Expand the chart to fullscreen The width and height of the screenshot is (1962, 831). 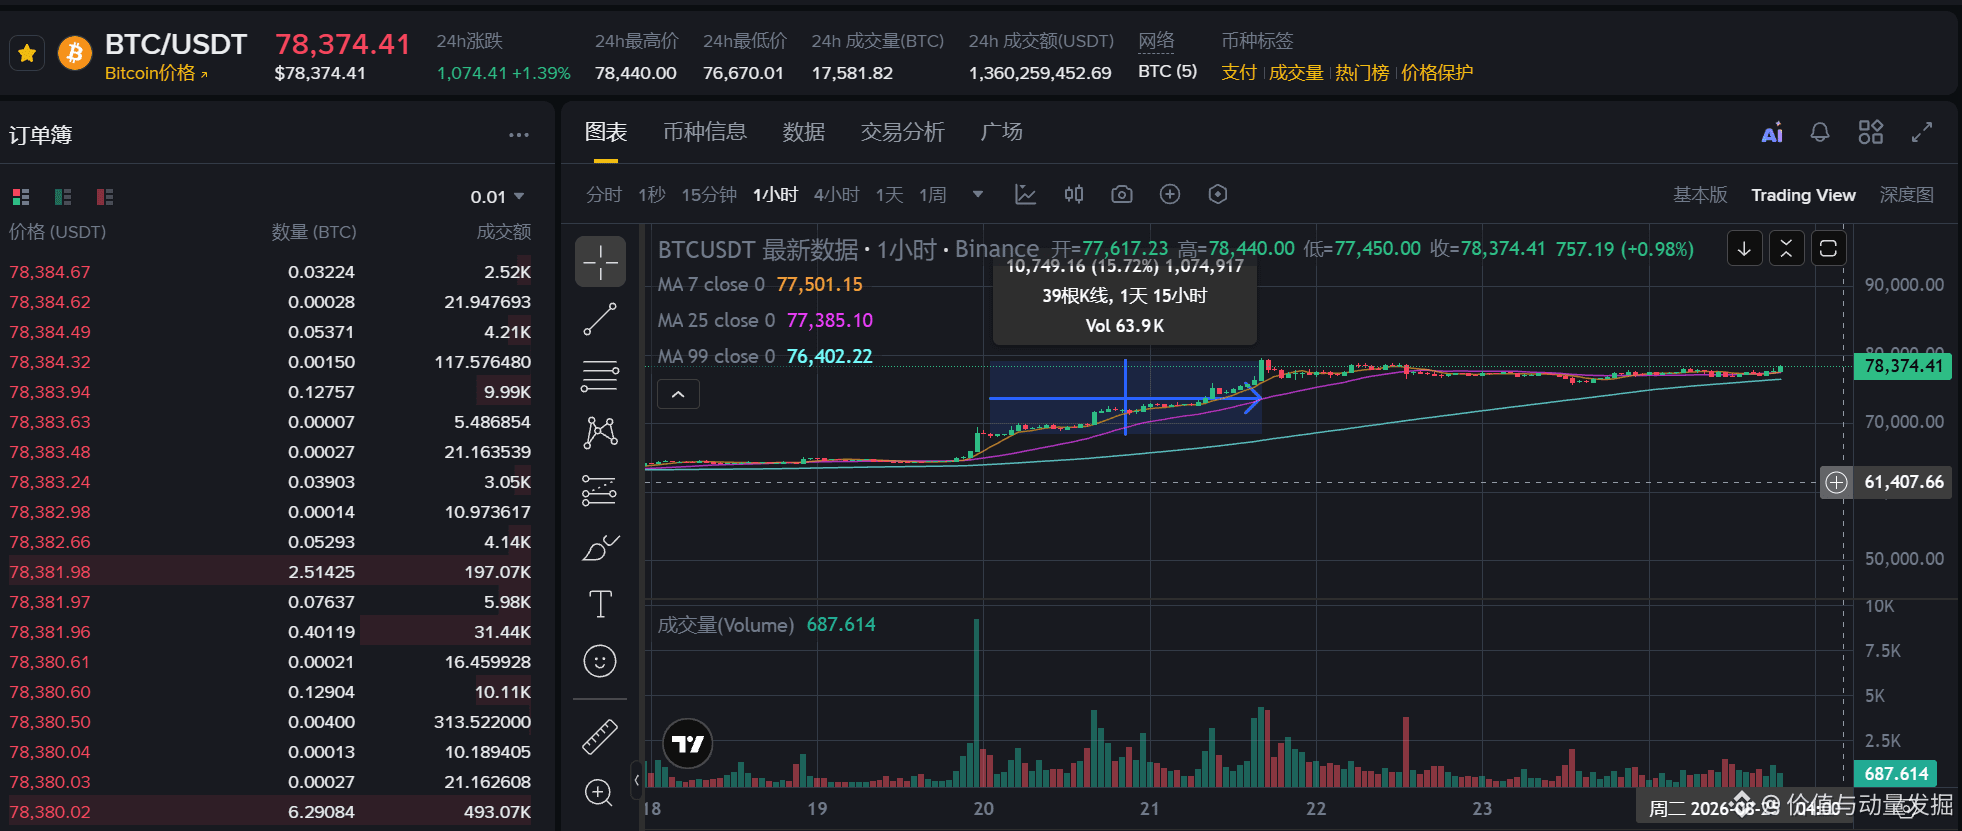[1922, 132]
